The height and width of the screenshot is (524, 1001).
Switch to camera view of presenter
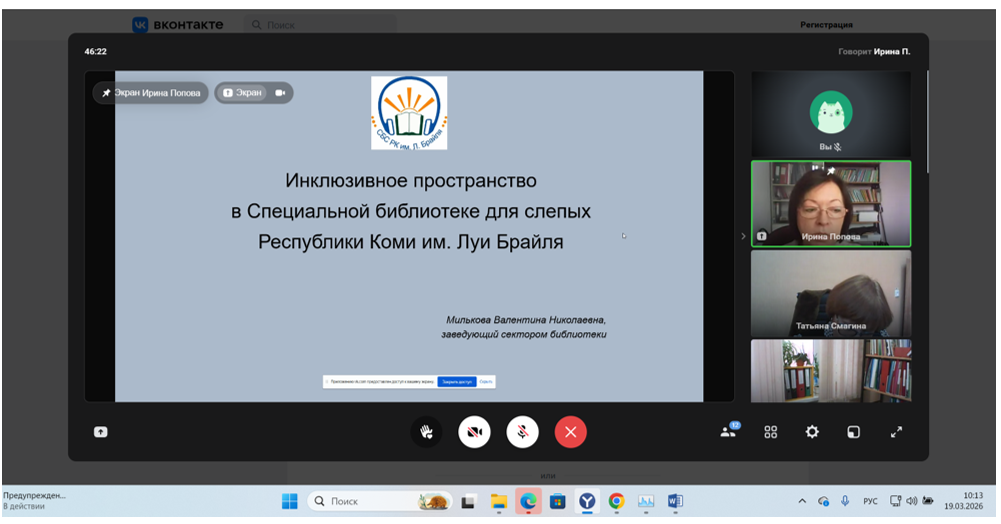coord(280,93)
